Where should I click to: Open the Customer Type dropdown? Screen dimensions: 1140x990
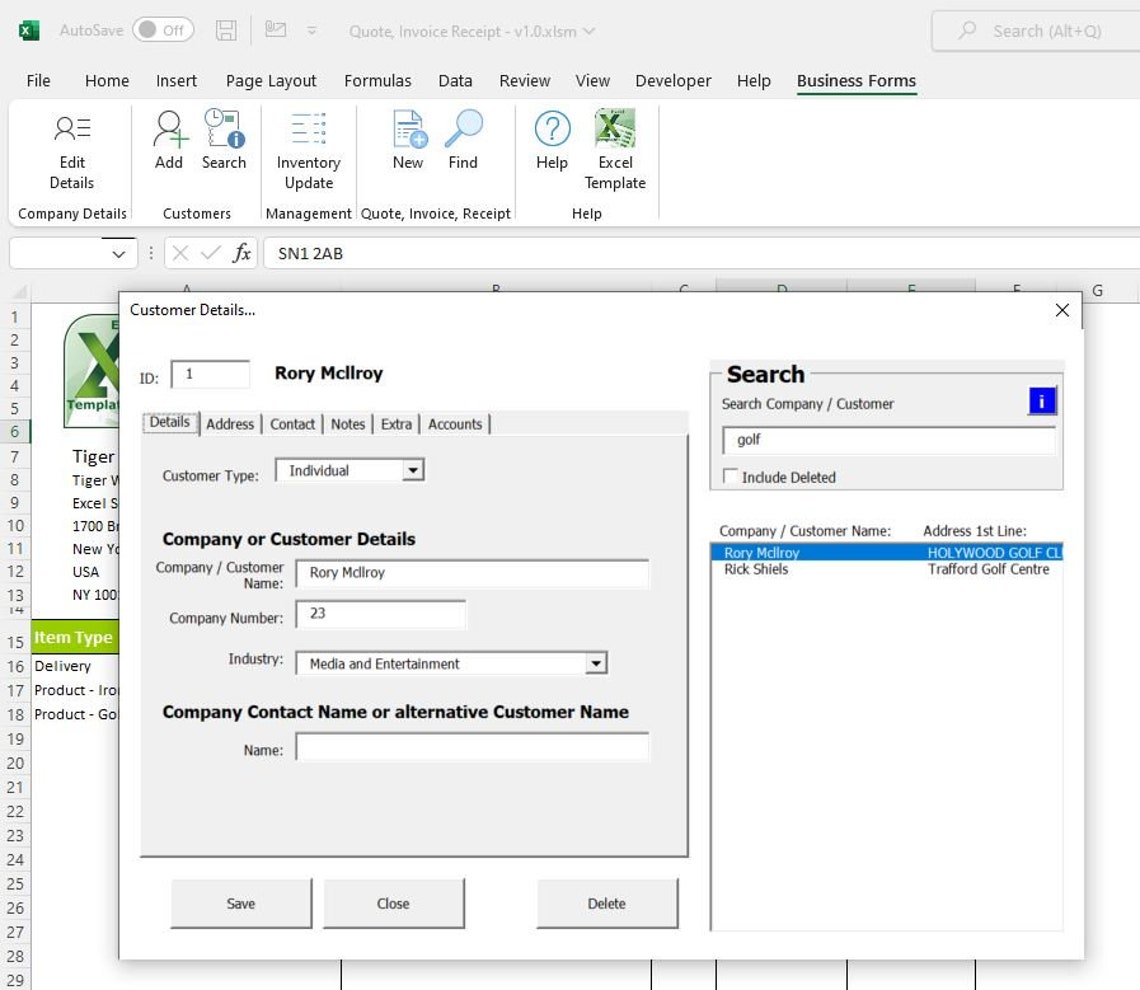414,469
